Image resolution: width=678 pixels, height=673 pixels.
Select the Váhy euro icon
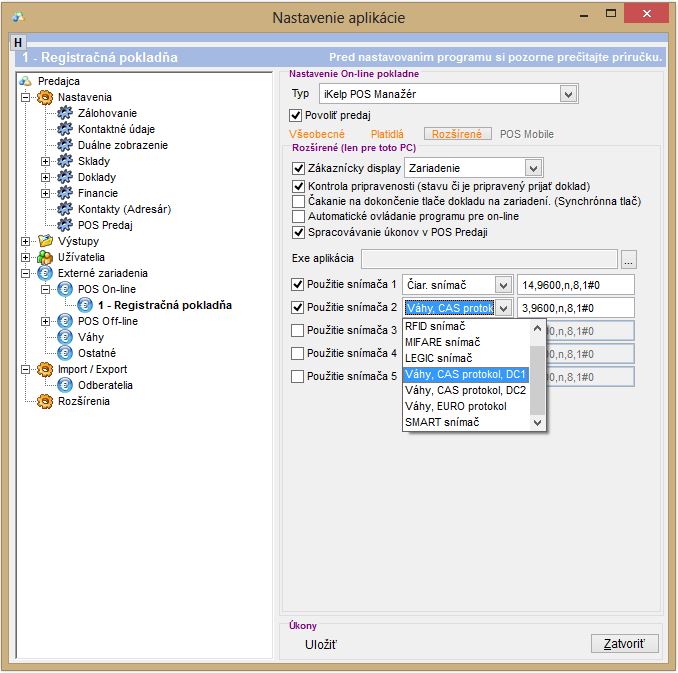pyautogui.click(x=65, y=337)
